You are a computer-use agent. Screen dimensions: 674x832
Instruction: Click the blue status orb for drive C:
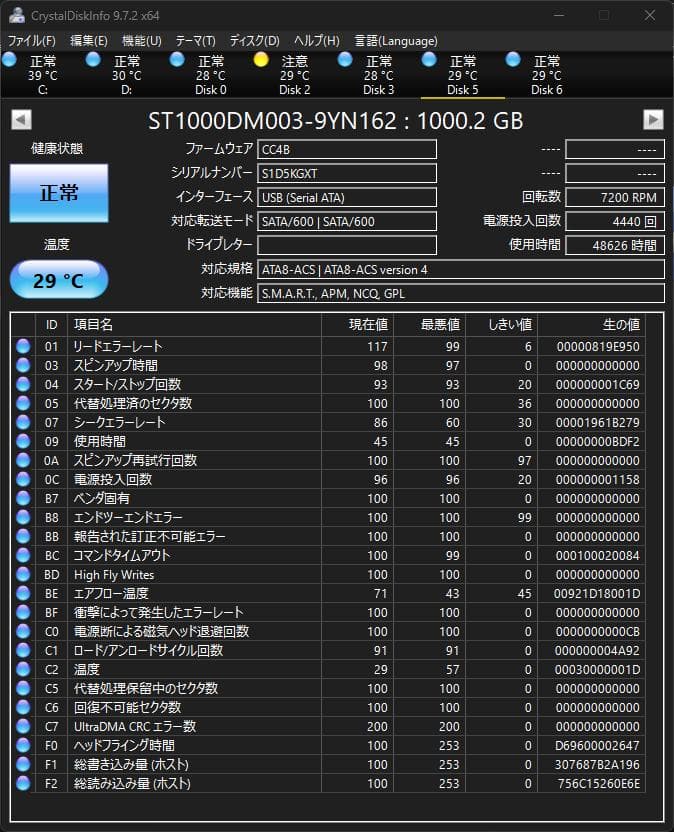point(10,60)
